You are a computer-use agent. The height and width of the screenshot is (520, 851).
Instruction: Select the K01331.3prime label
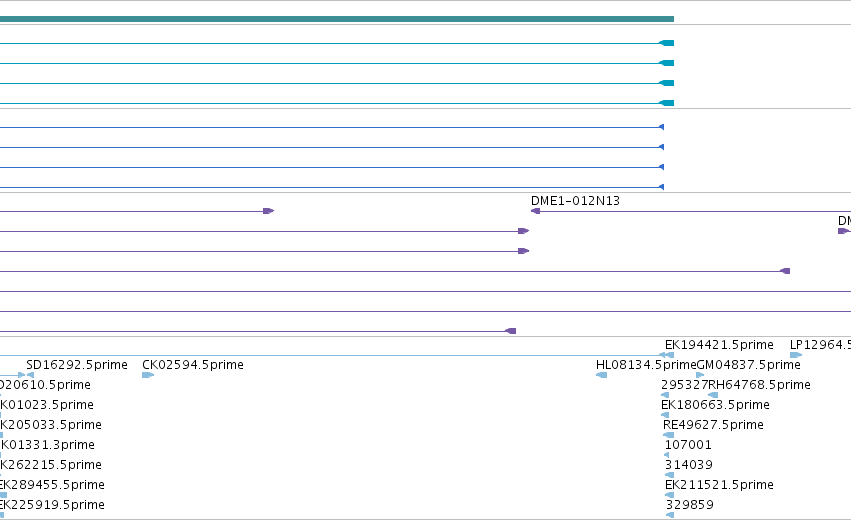[x=47, y=445]
